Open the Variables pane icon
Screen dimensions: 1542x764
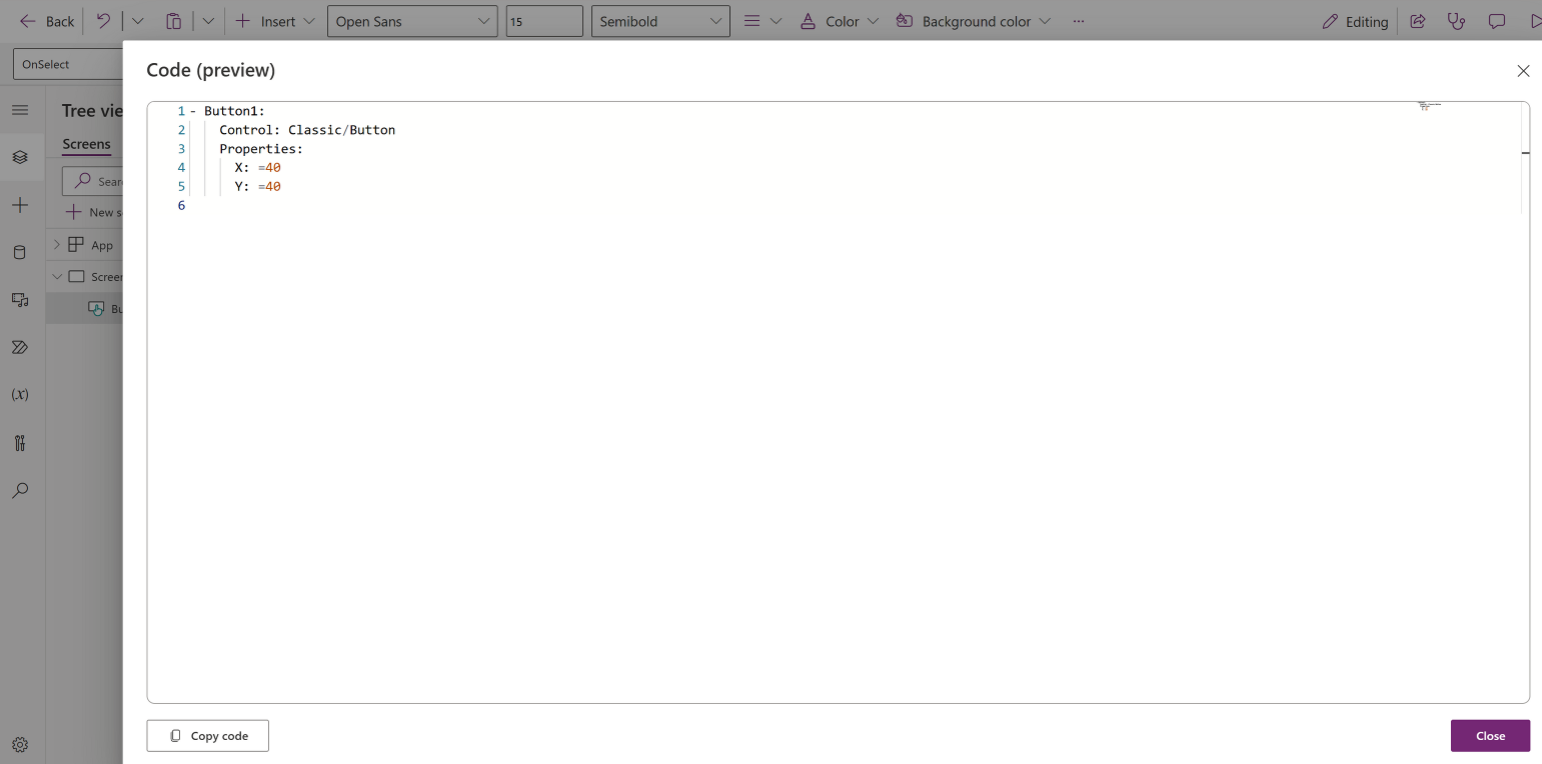coord(20,395)
